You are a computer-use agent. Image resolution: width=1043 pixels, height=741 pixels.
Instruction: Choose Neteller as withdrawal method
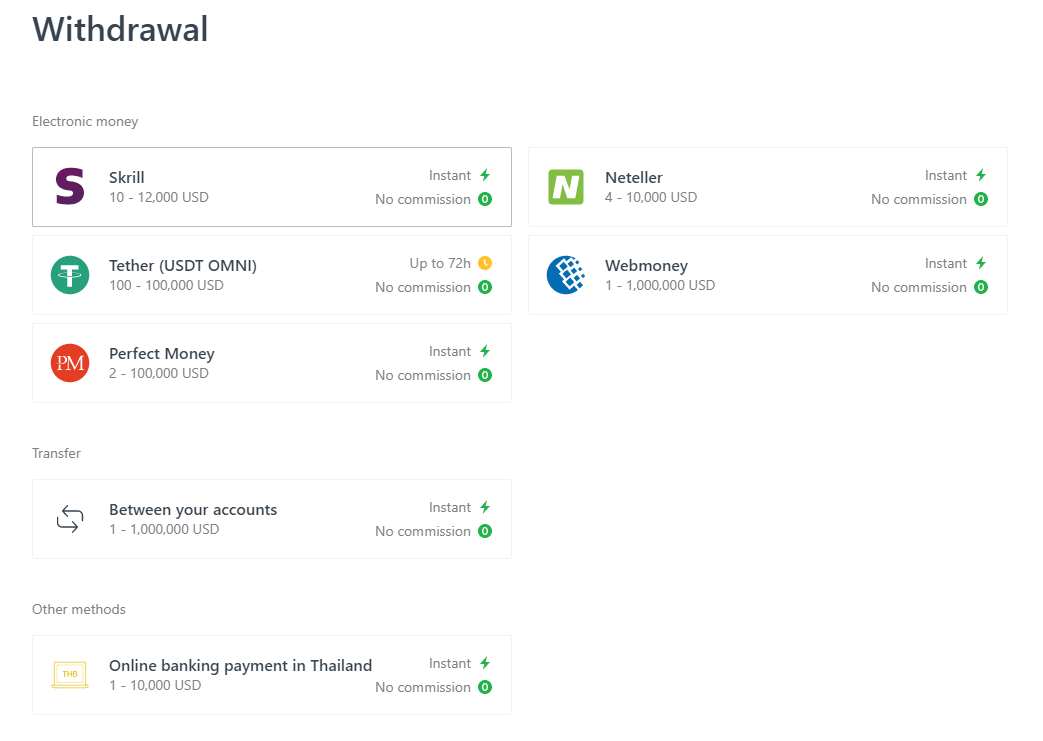pyautogui.click(x=767, y=187)
